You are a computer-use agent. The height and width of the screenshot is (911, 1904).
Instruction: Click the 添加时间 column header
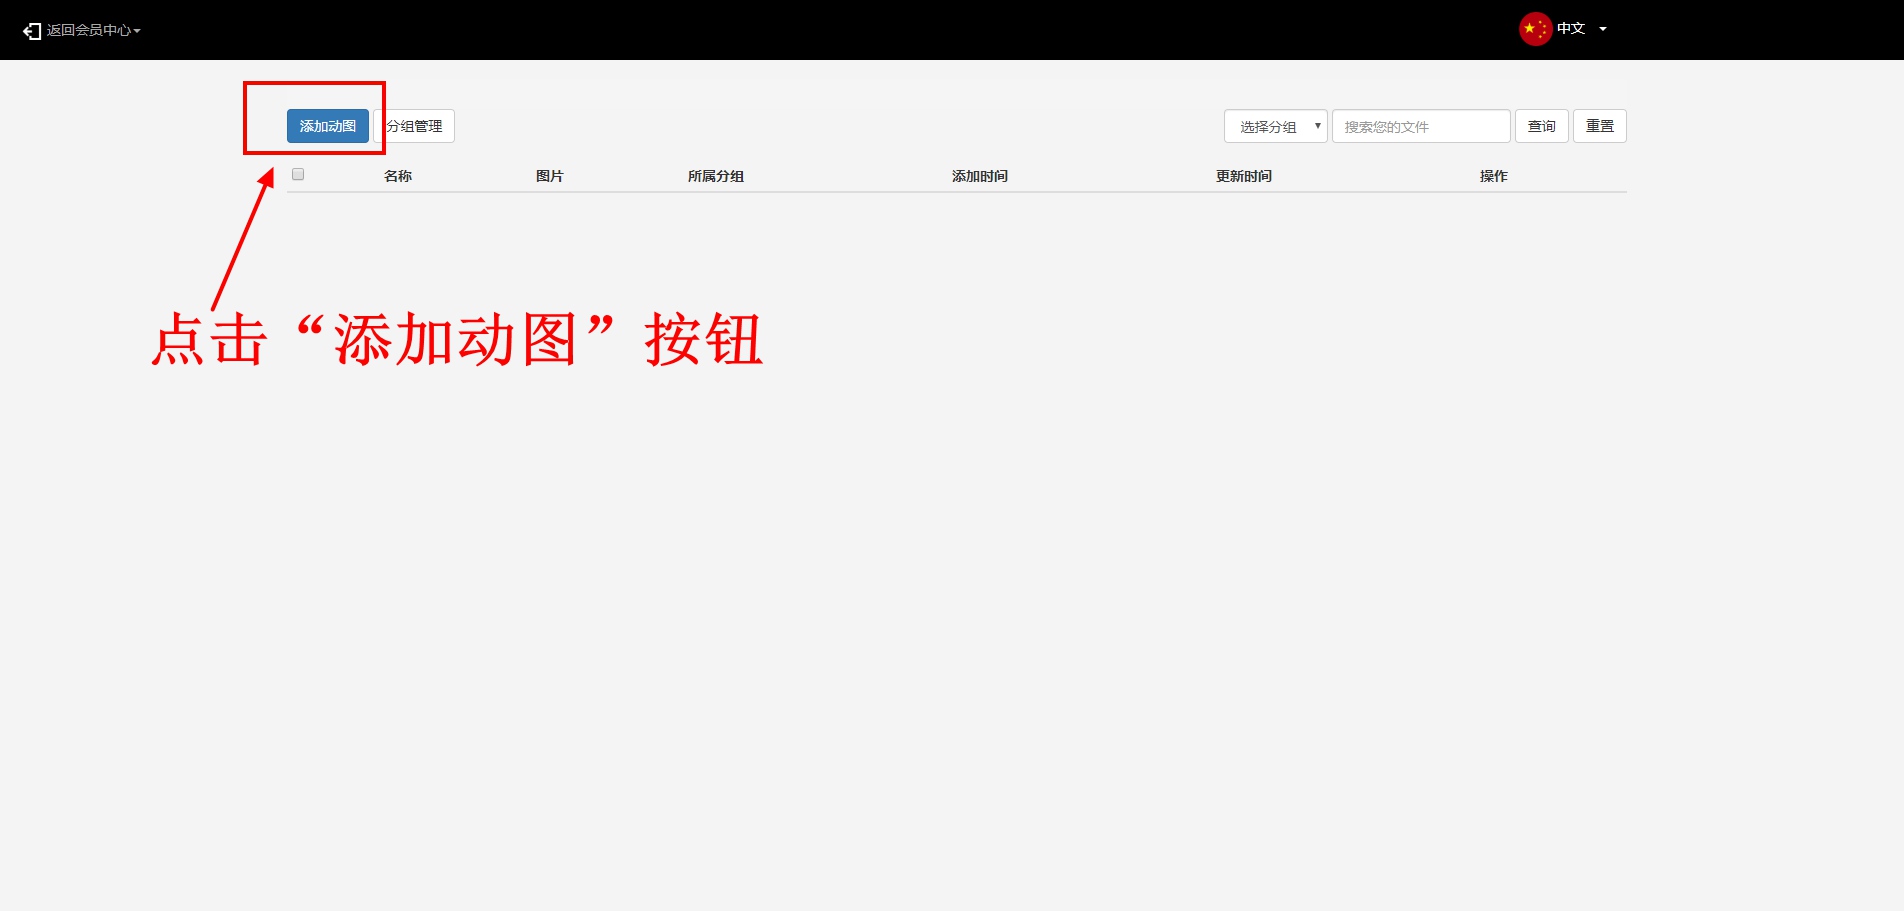(x=979, y=176)
